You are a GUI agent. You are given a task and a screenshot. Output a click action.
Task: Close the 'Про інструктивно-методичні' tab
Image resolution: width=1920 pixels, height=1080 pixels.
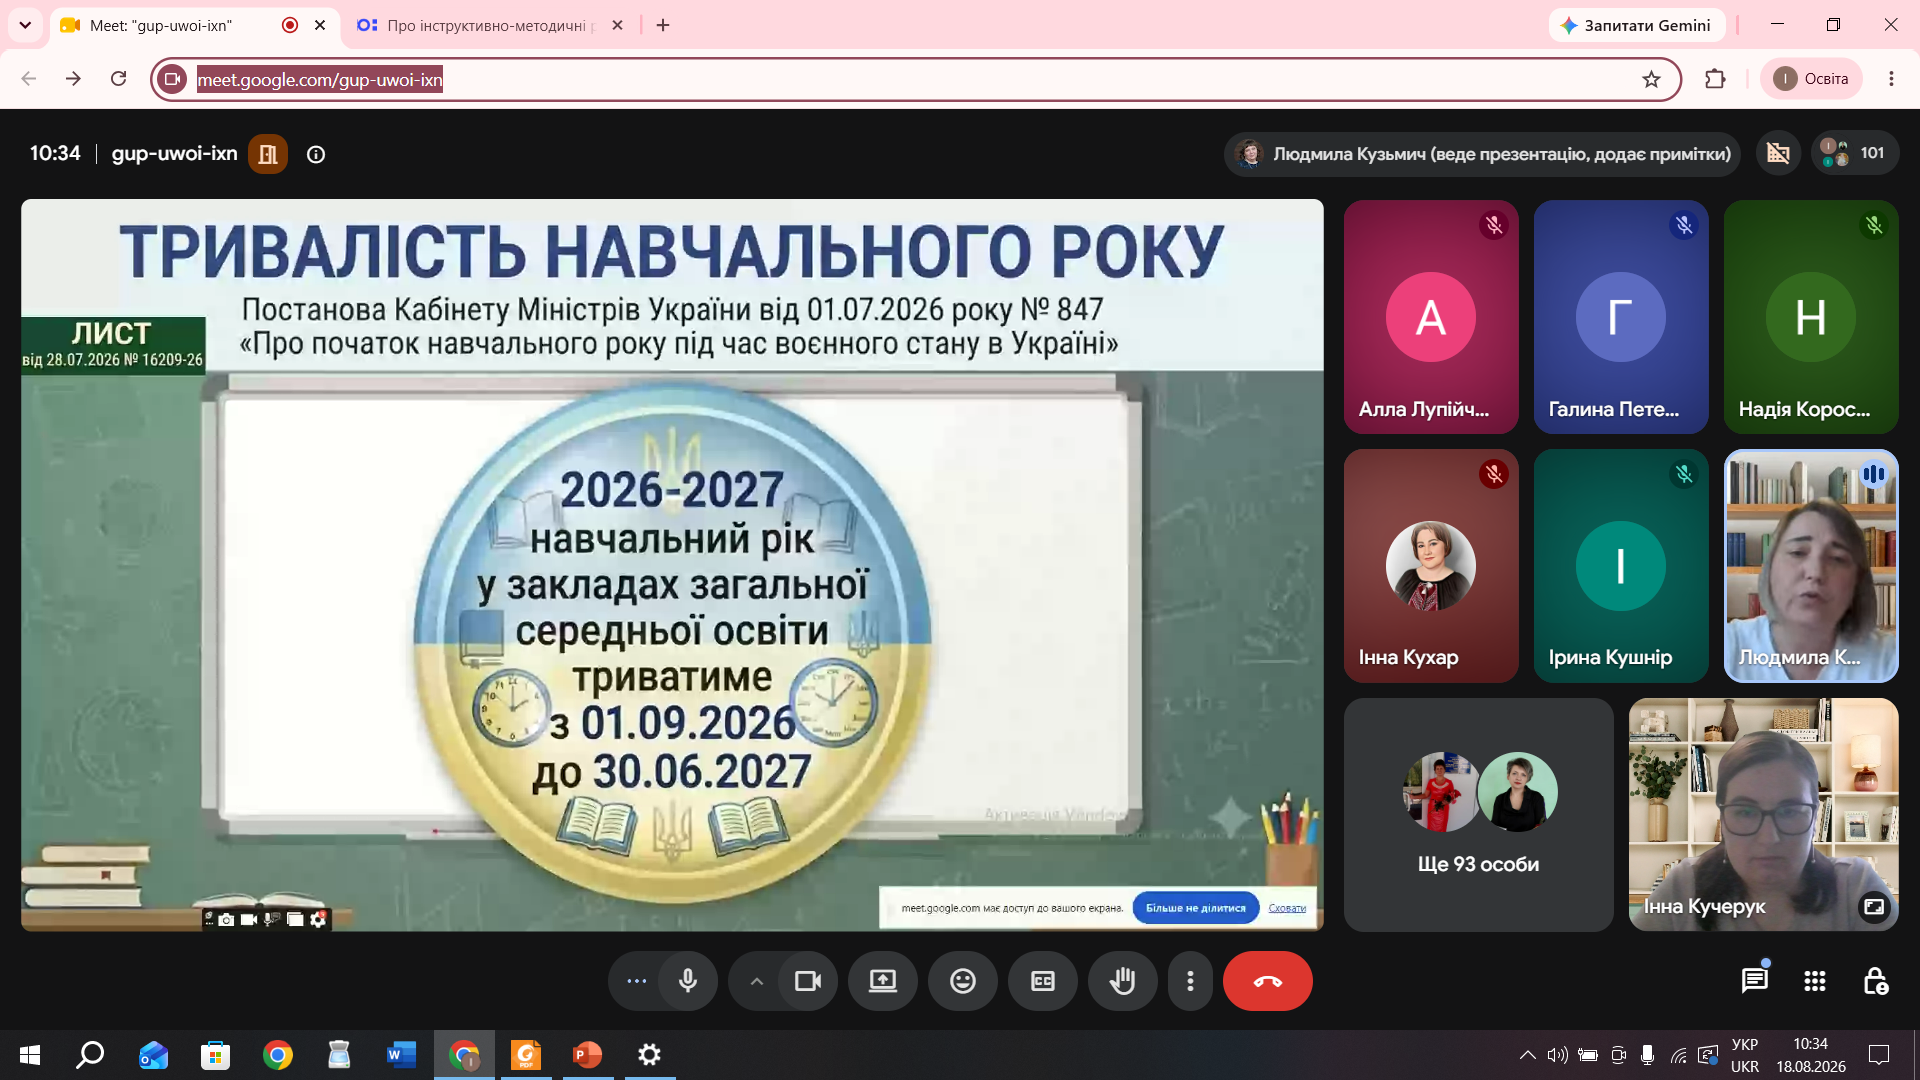(618, 25)
